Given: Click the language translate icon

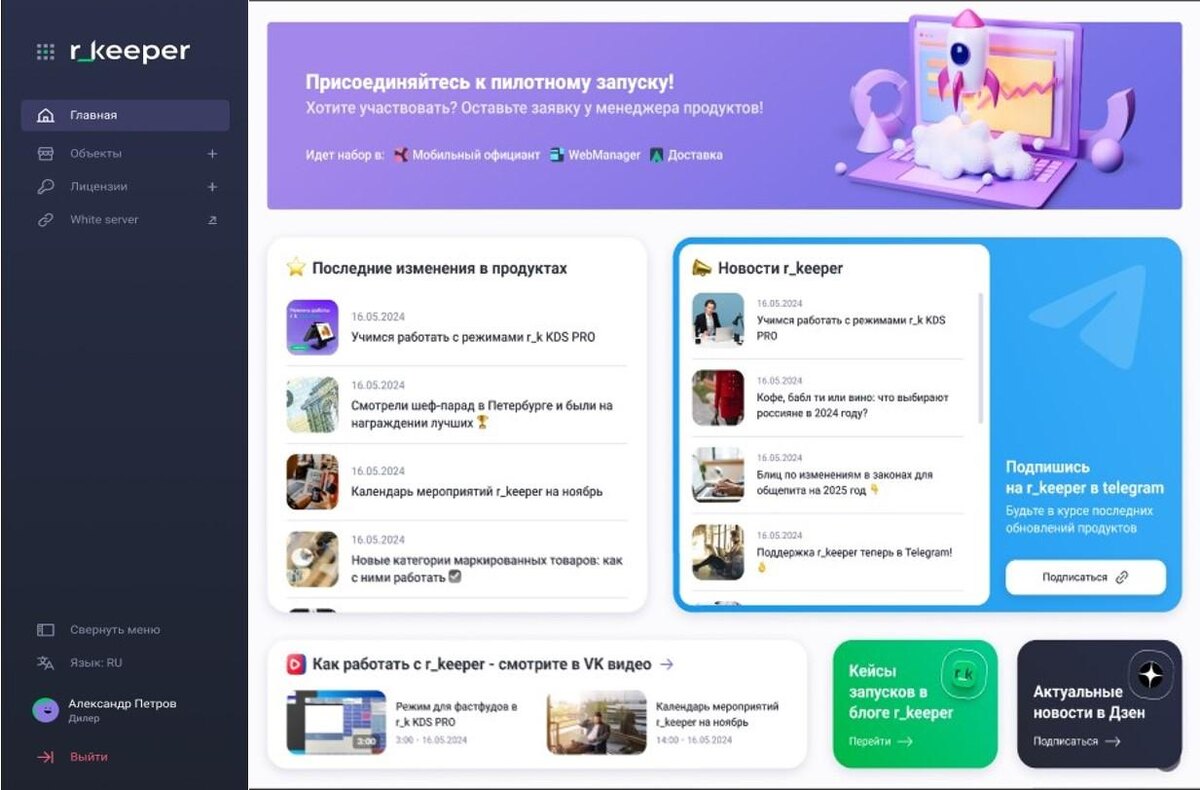Looking at the screenshot, I should coord(45,663).
